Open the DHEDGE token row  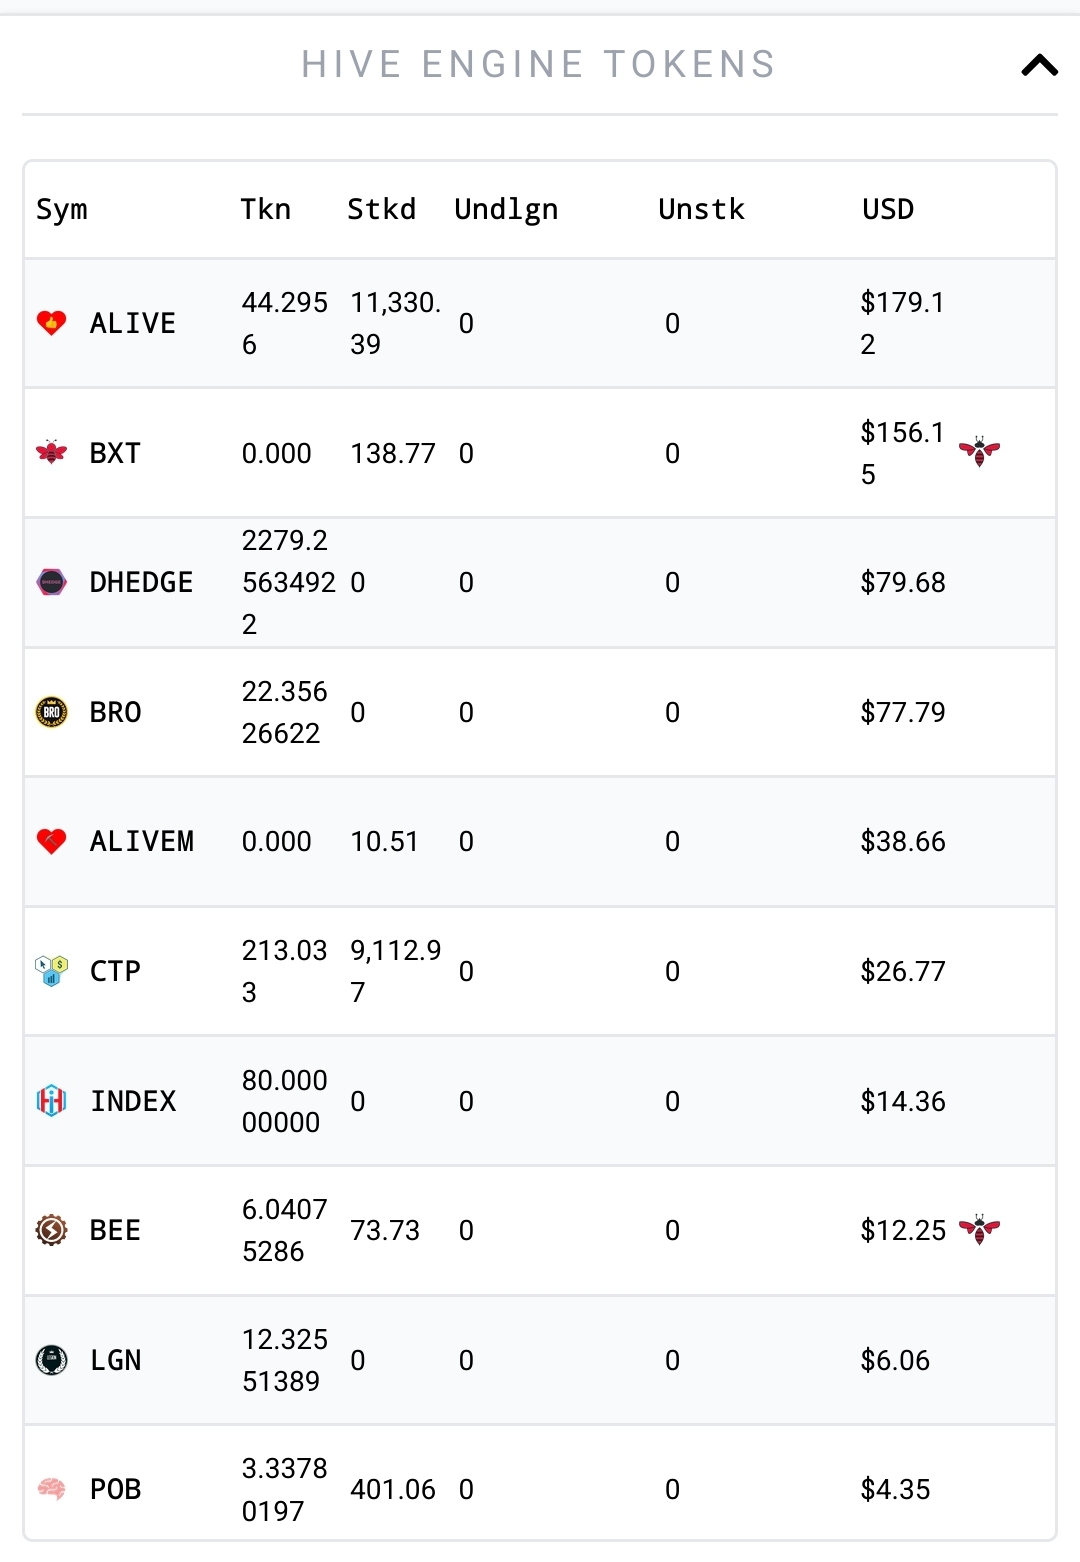click(x=540, y=582)
